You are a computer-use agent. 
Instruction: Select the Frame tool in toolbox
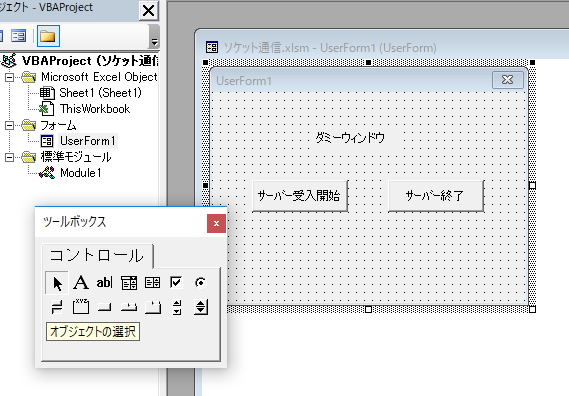pyautogui.click(x=81, y=307)
